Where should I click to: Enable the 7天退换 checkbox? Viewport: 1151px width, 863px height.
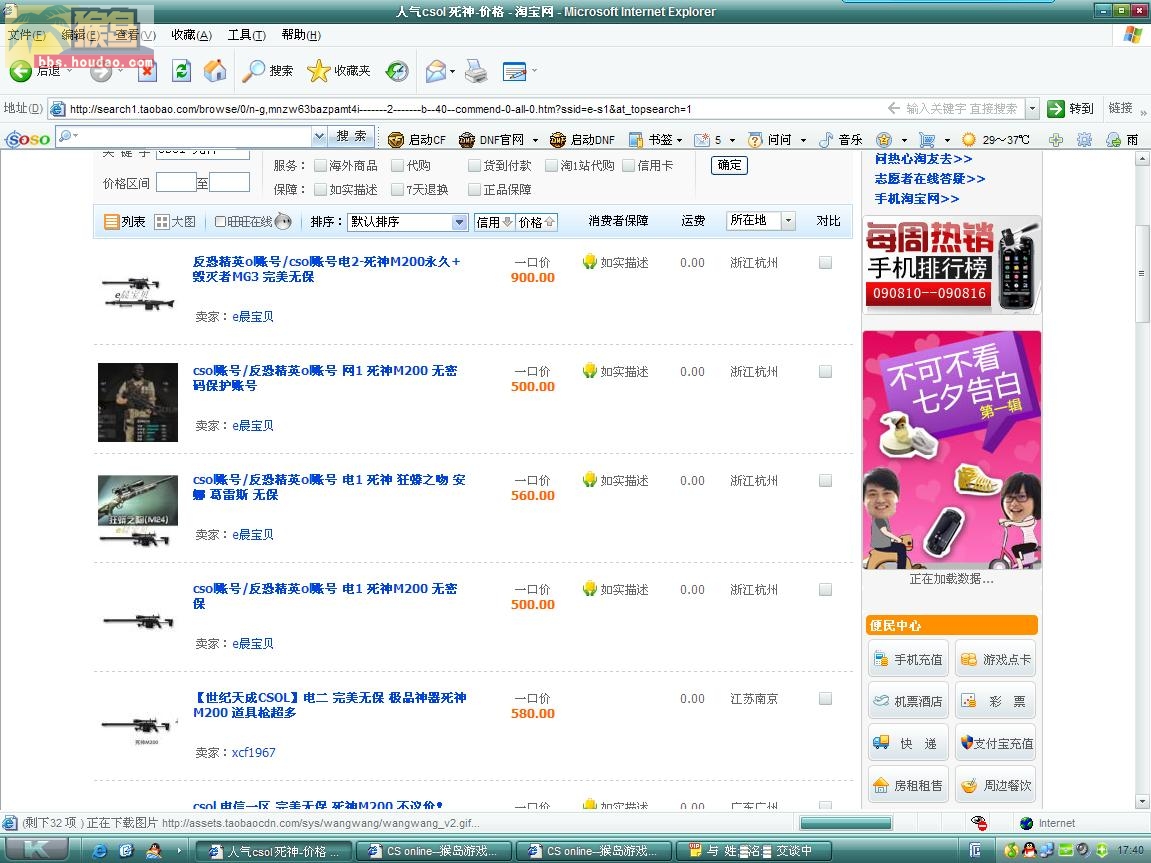click(x=398, y=189)
